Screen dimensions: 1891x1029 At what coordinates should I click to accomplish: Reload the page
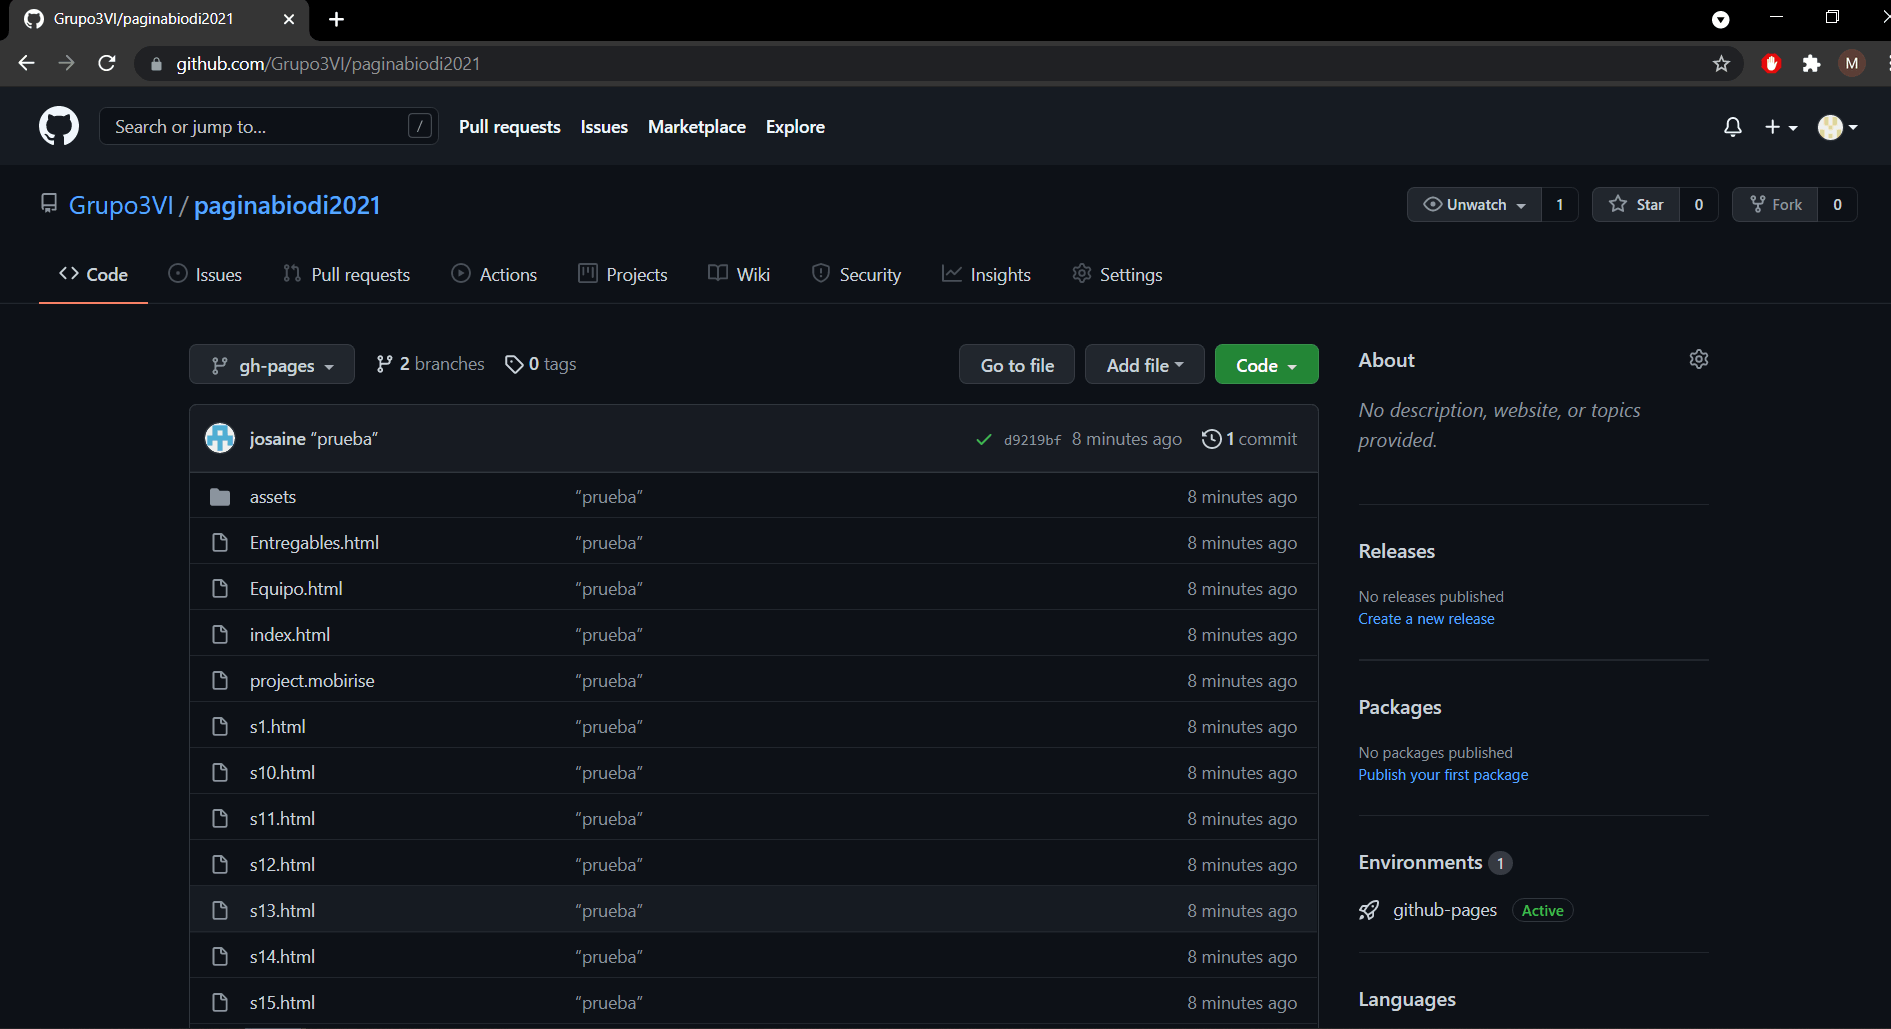click(107, 63)
